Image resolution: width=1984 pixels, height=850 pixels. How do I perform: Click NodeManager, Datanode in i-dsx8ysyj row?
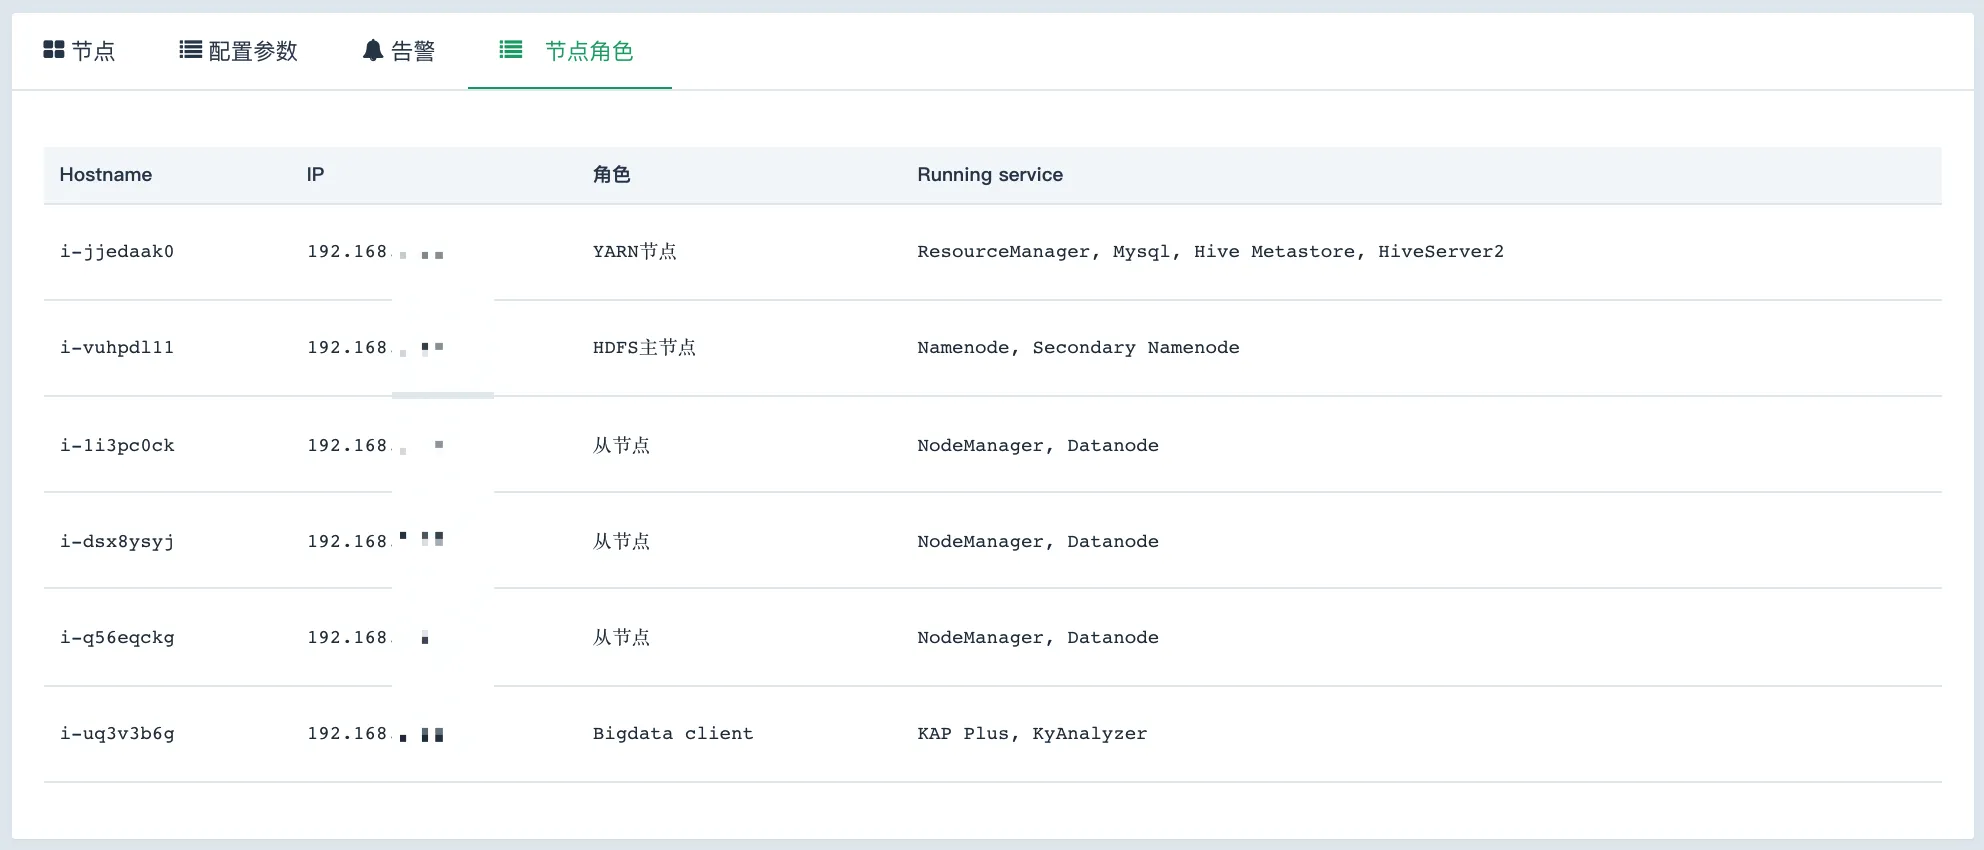pos(1038,542)
